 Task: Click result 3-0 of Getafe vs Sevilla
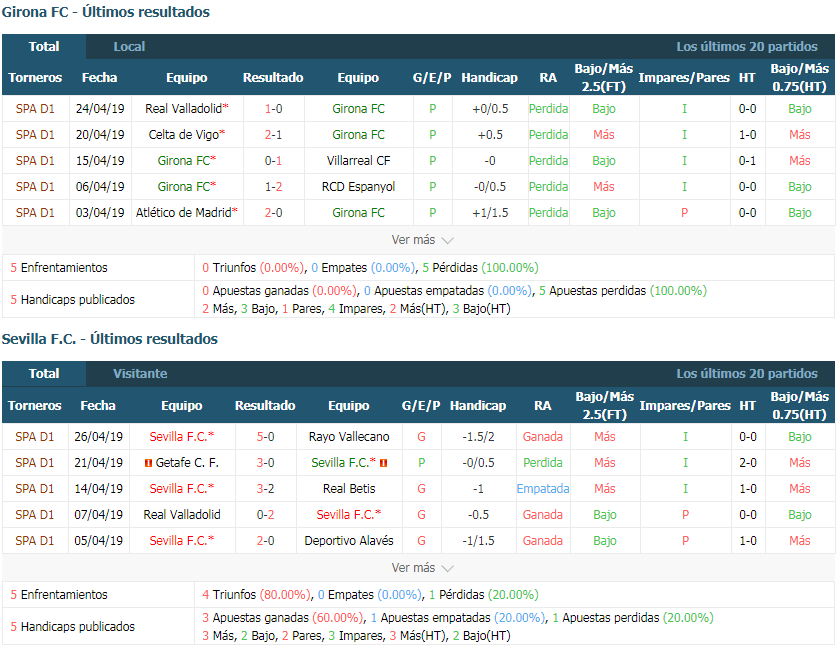[266, 463]
